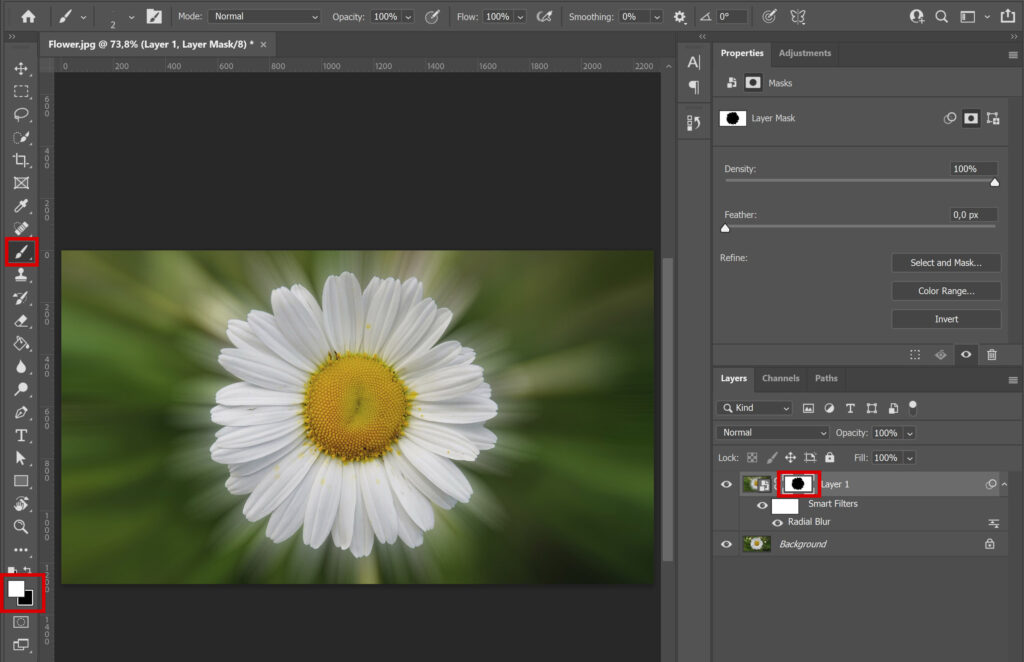Image resolution: width=1024 pixels, height=662 pixels.
Task: Select the Eyedropper tool
Action: tap(21, 206)
